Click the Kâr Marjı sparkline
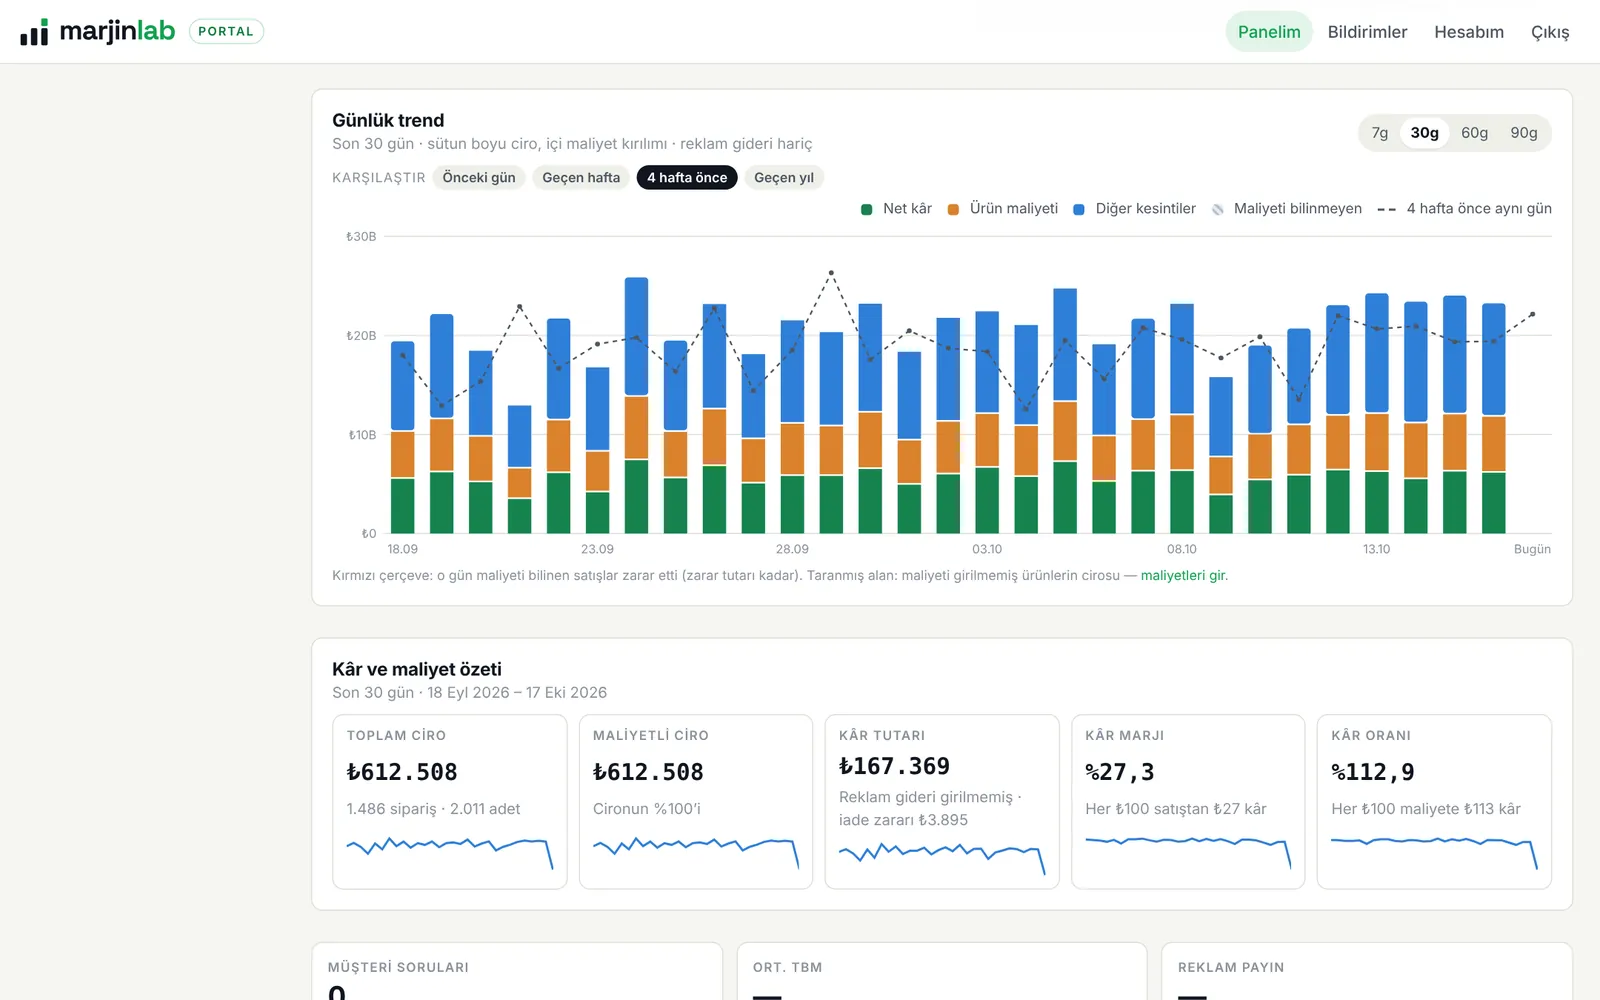The height and width of the screenshot is (1000, 1600). coord(1188,851)
